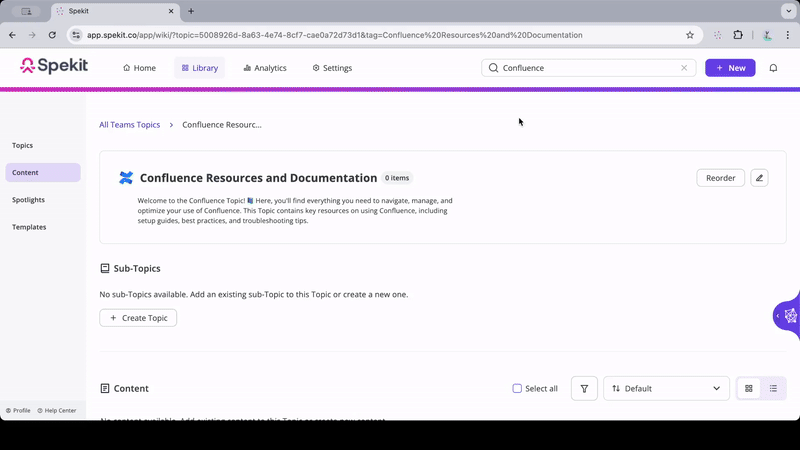Open the Help Center link
This screenshot has width=800, height=450.
[x=57, y=410]
